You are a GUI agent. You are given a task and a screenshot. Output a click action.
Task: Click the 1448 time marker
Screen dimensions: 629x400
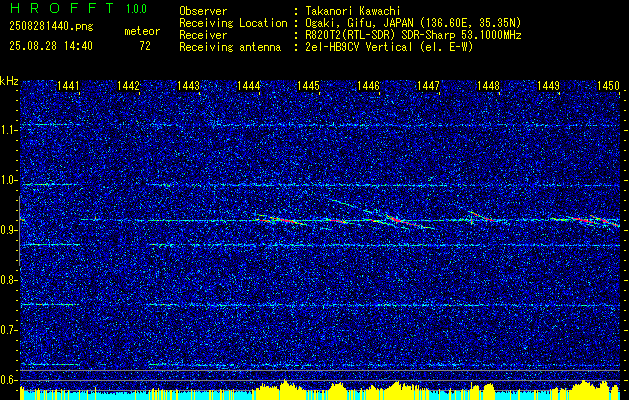489,85
